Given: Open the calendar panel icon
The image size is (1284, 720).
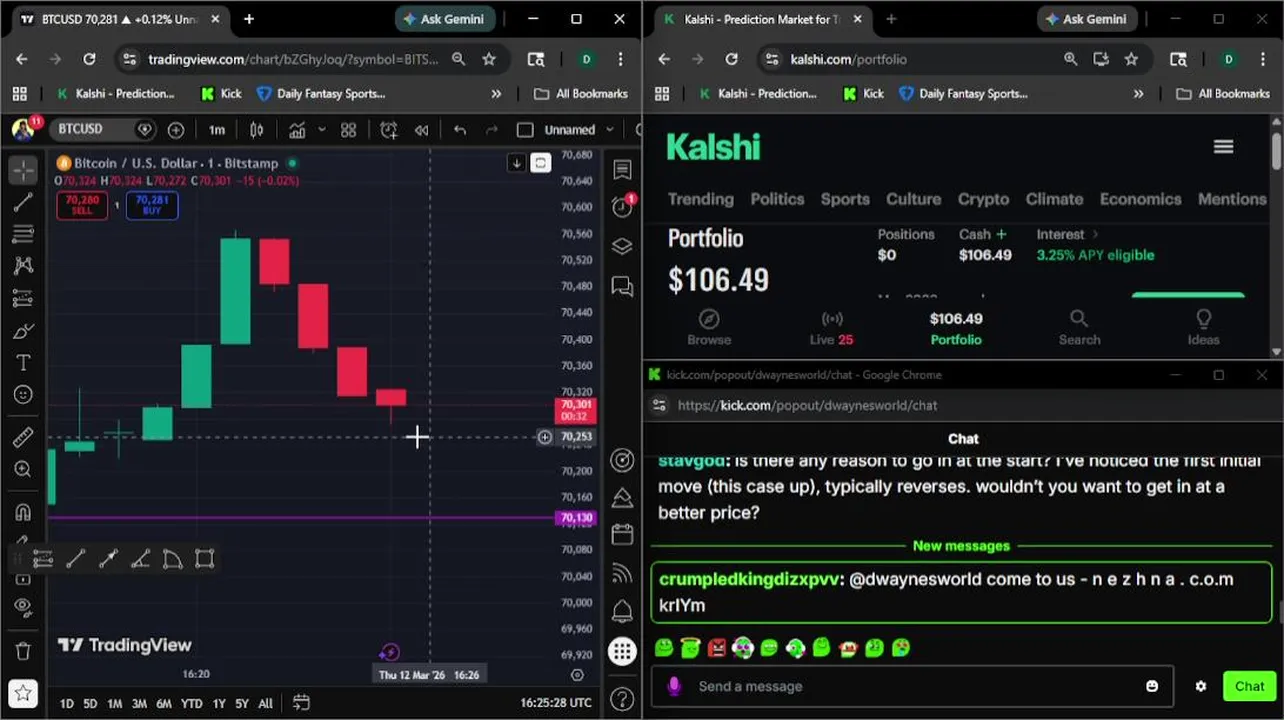Looking at the screenshot, I should click(x=622, y=534).
